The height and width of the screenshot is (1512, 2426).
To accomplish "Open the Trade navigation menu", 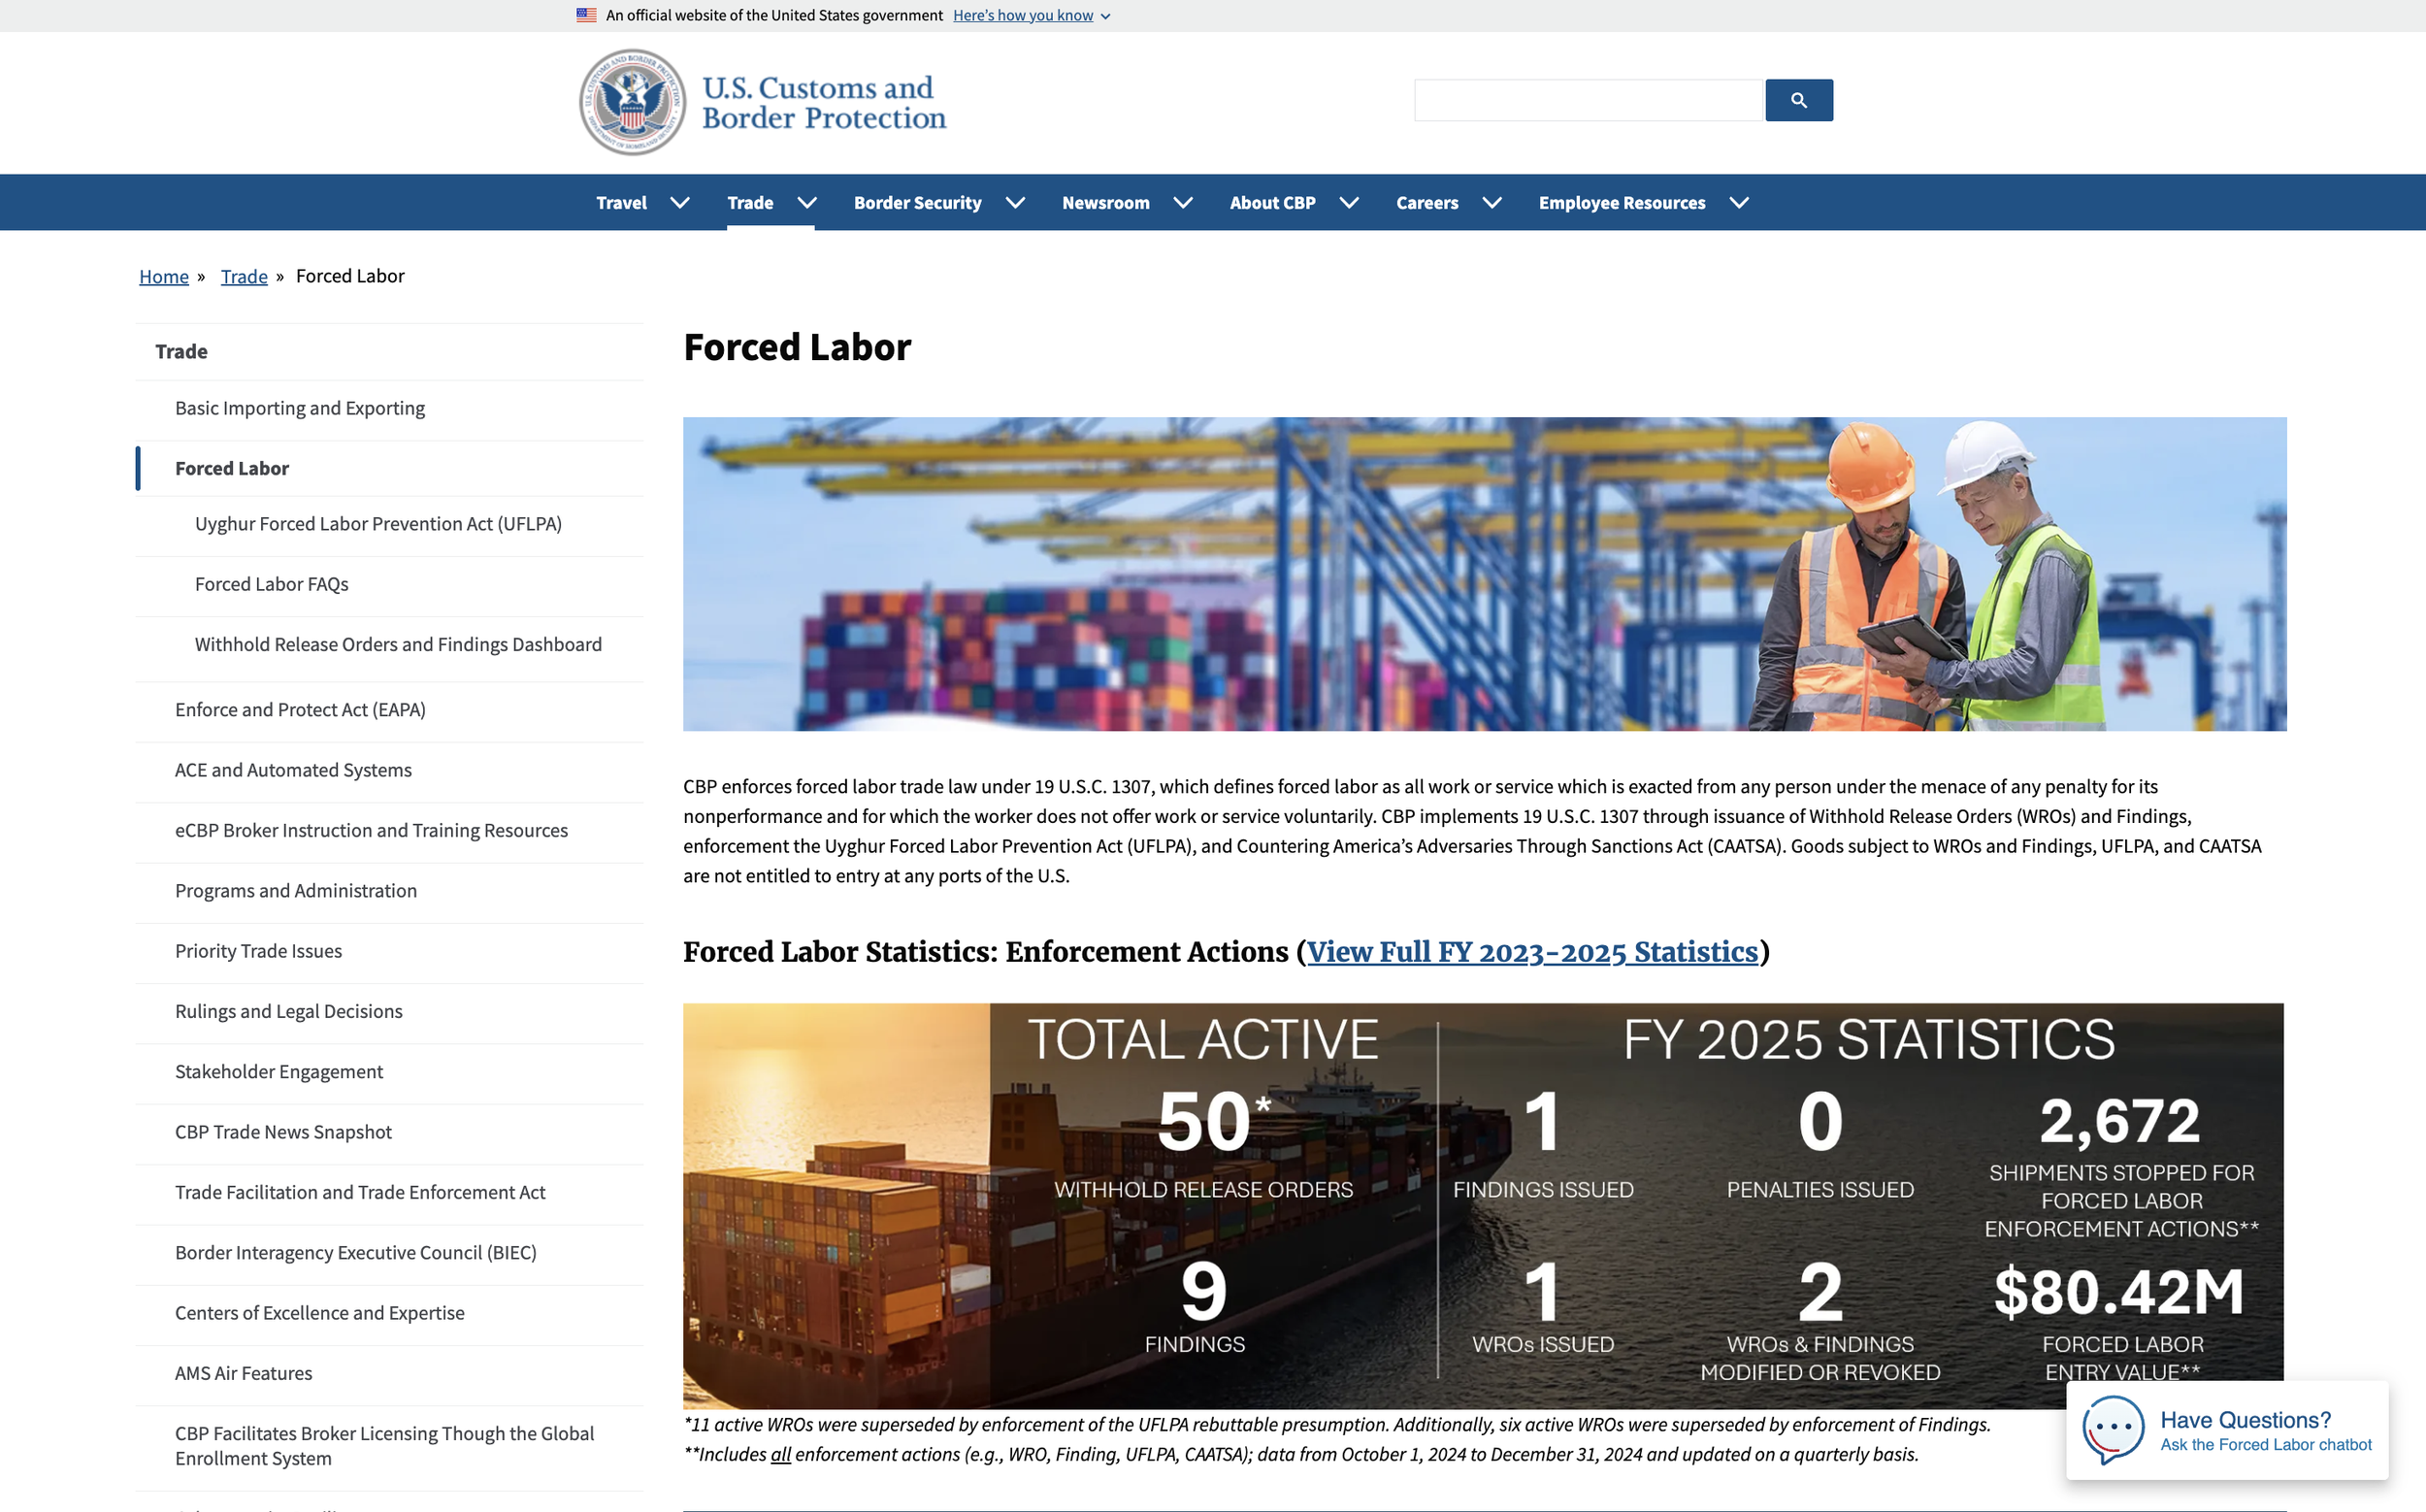I will (750, 203).
